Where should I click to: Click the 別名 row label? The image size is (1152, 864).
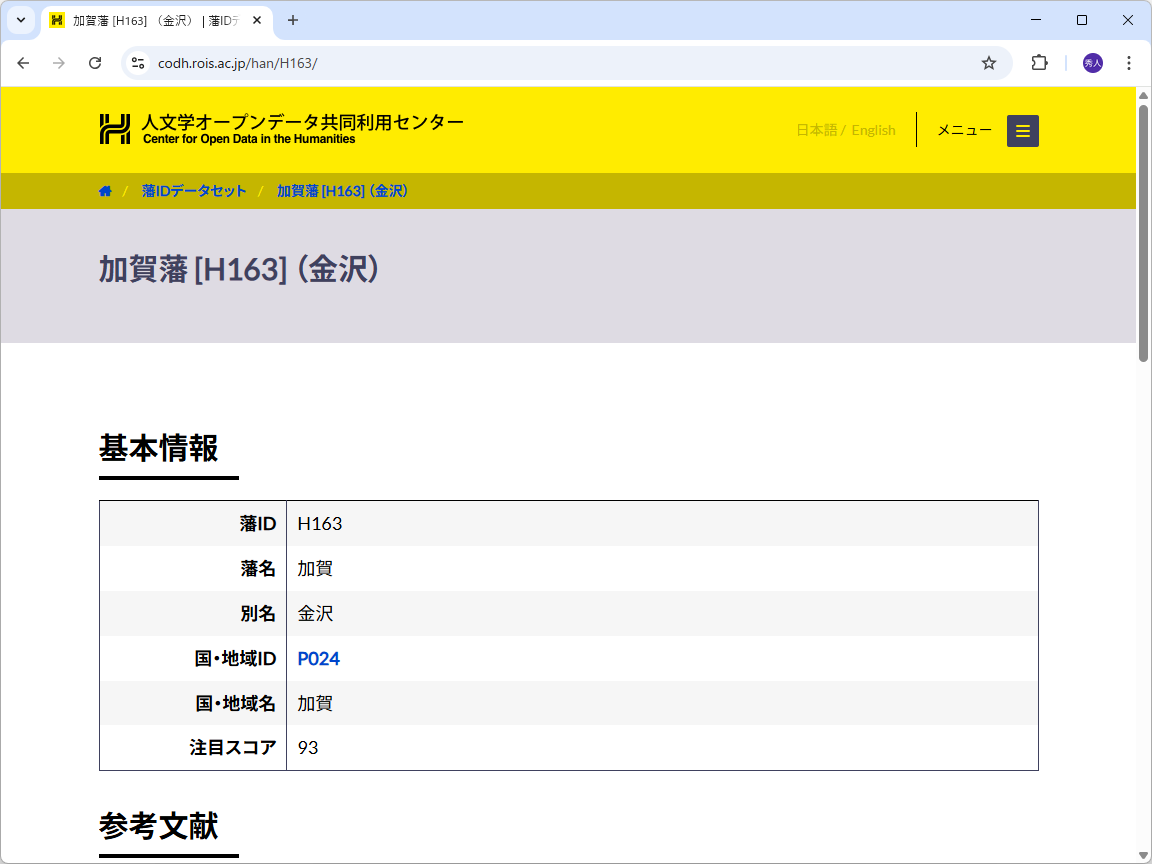258,613
